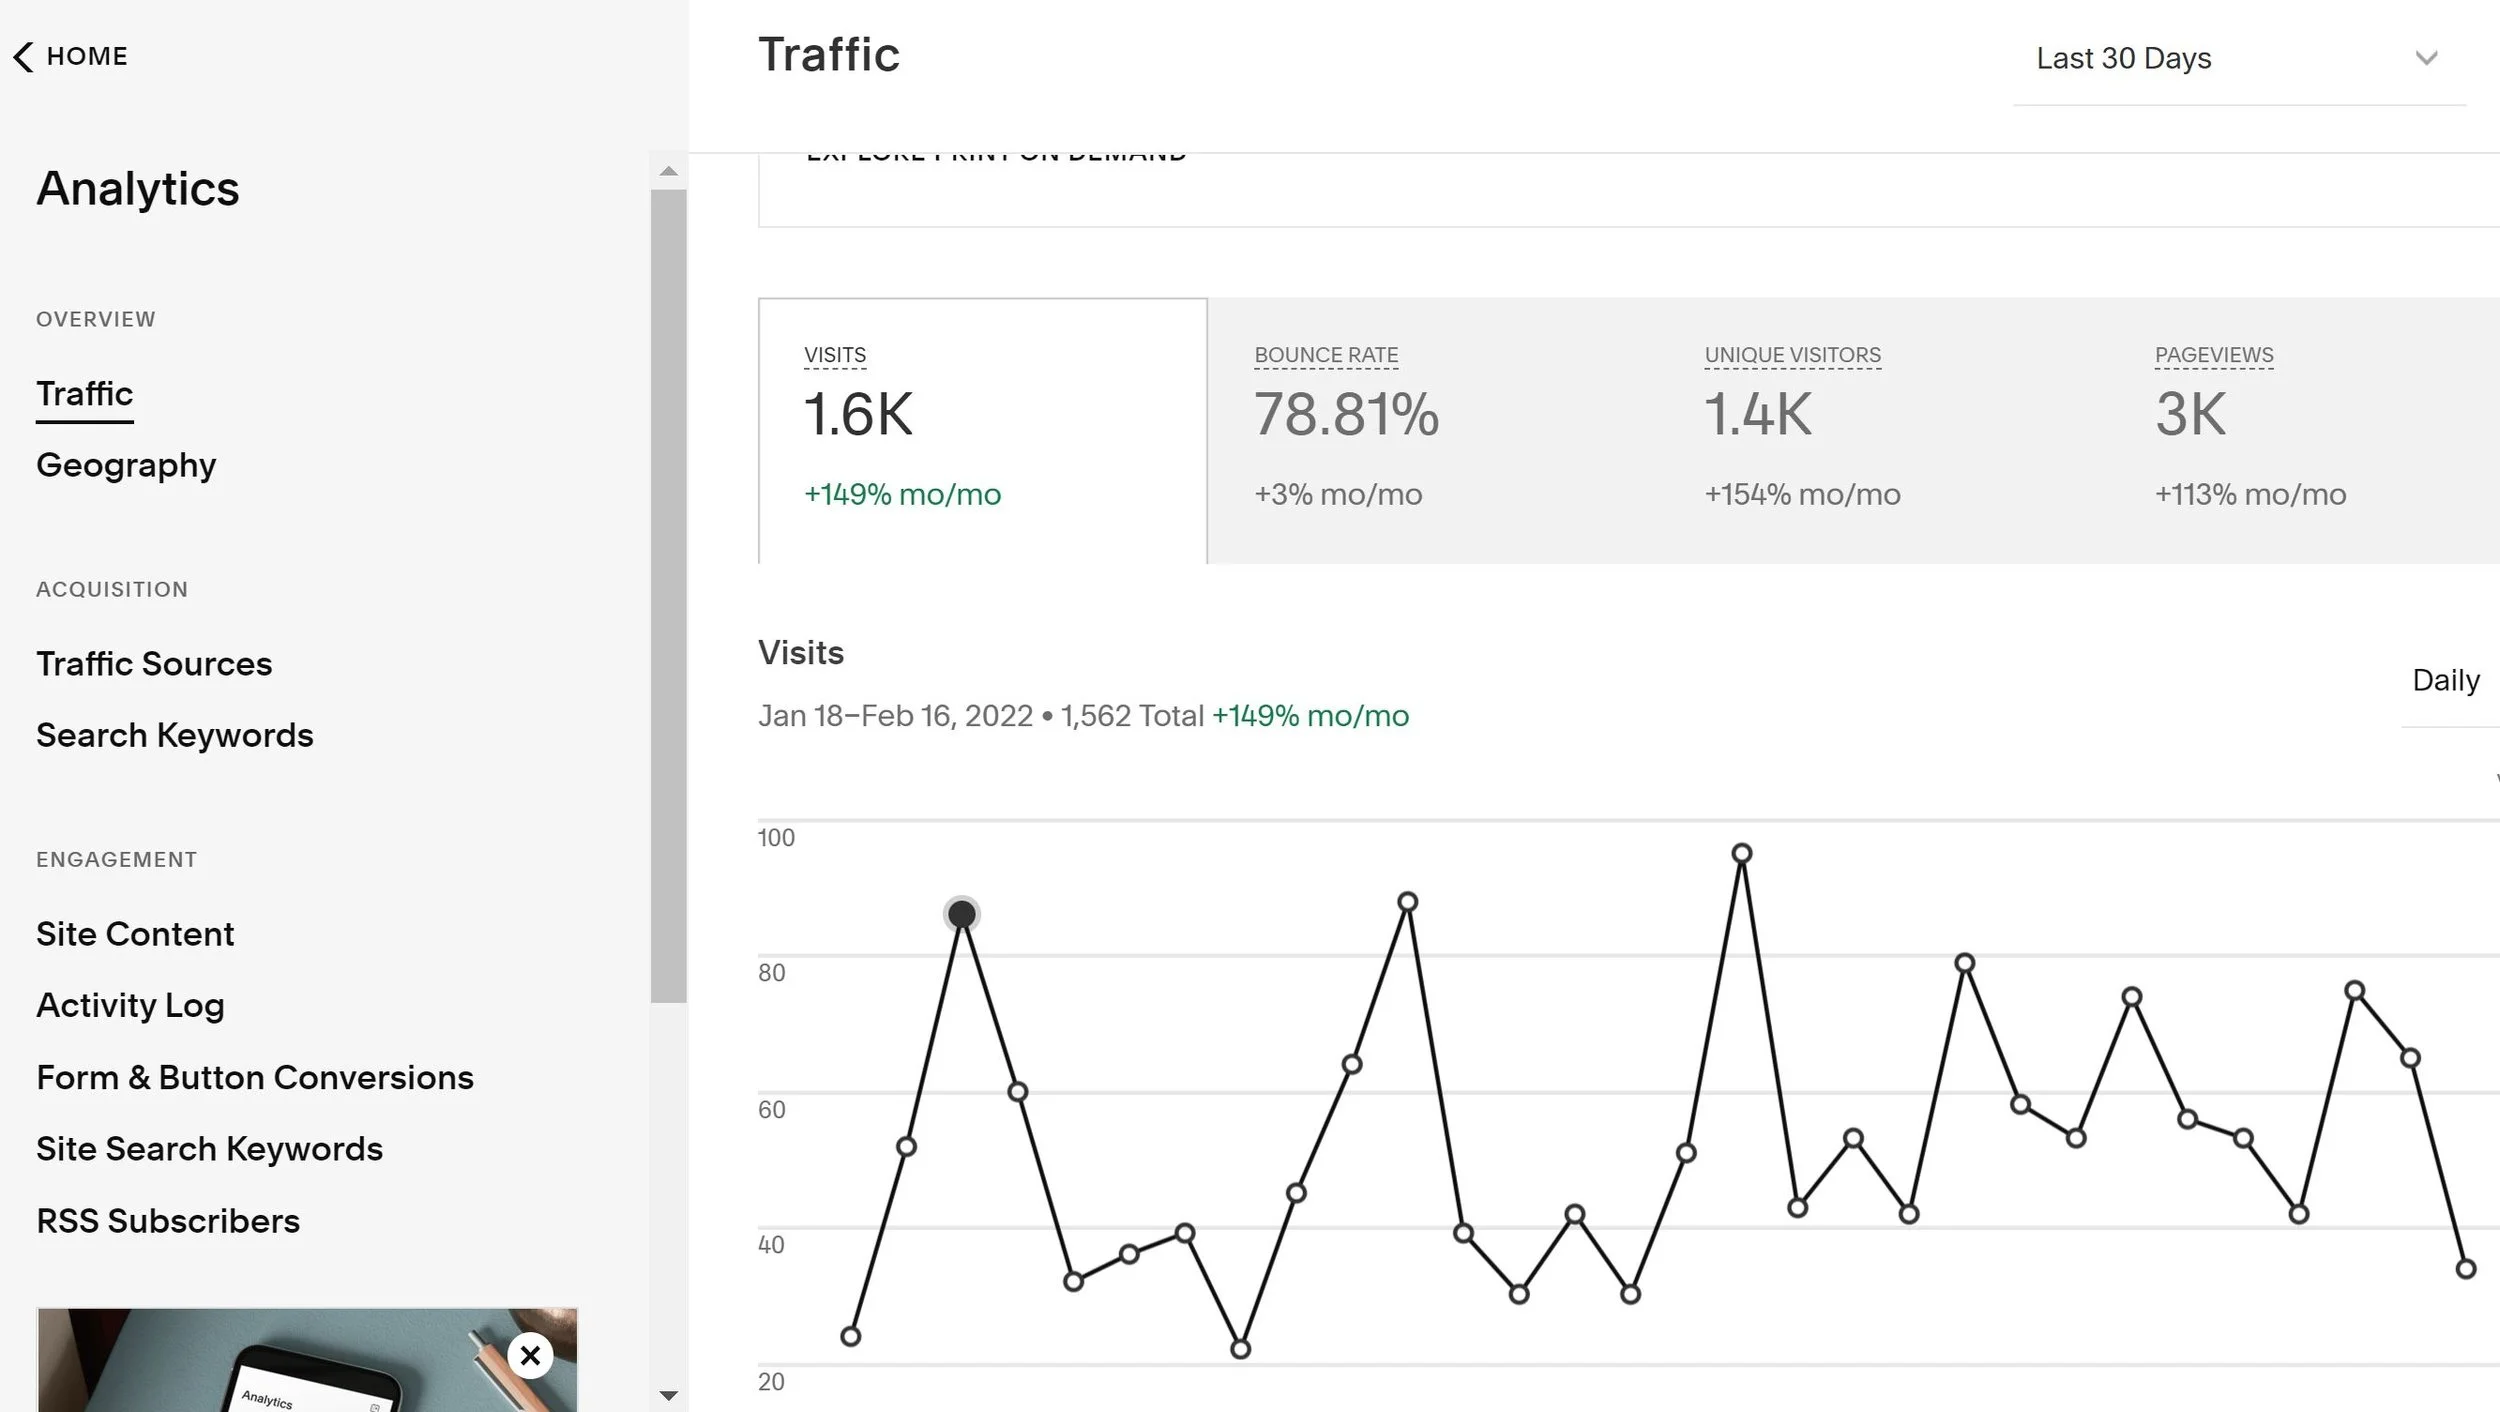Select the Visits metric tab
This screenshot has width=2500, height=1412.
[982, 430]
